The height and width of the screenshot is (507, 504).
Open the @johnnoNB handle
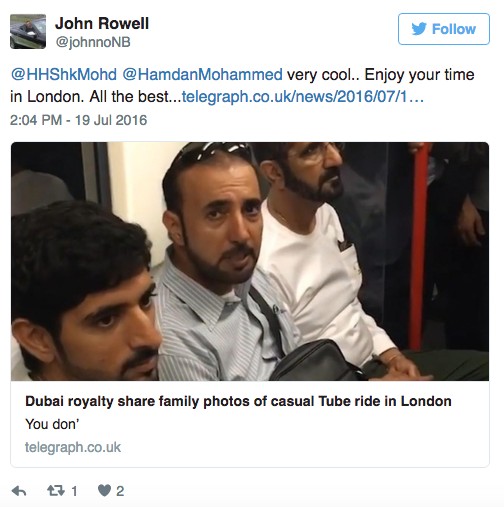[x=93, y=42]
